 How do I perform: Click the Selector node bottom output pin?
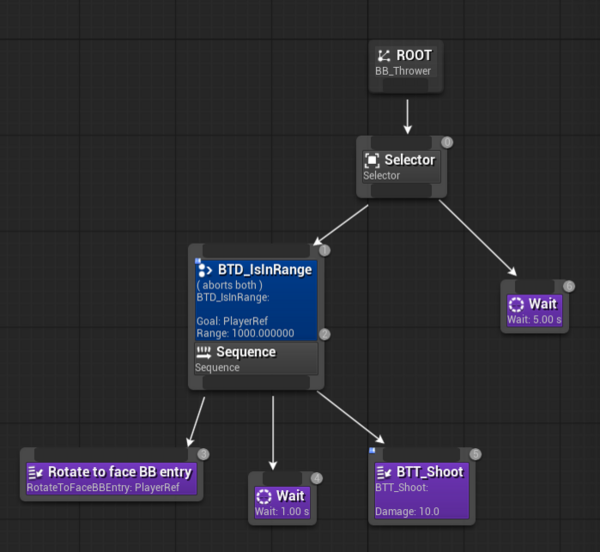tap(401, 191)
